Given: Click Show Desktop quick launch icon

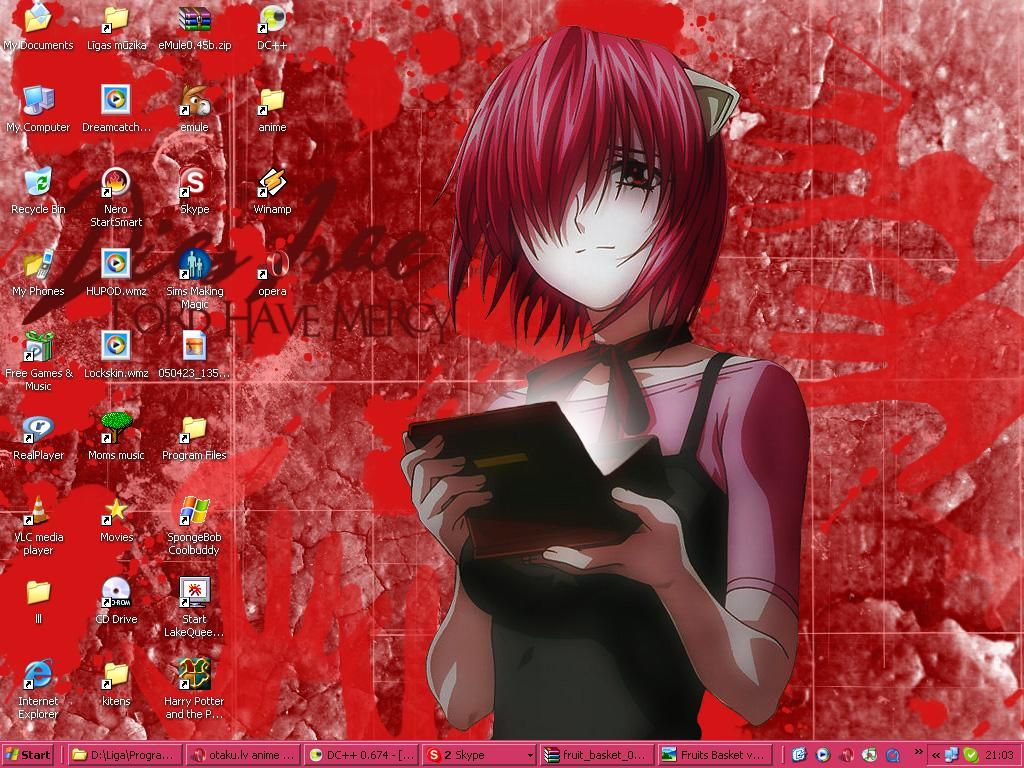Looking at the screenshot, I should [x=799, y=755].
